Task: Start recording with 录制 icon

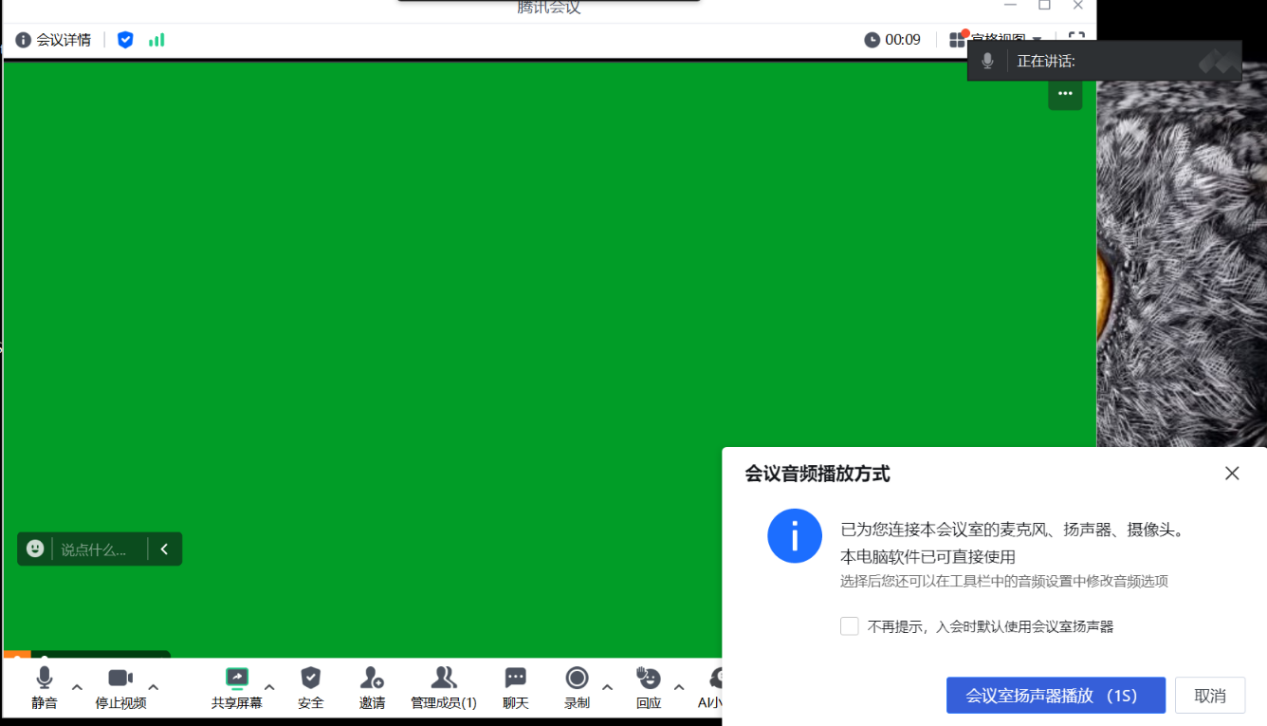Action: click(x=577, y=687)
